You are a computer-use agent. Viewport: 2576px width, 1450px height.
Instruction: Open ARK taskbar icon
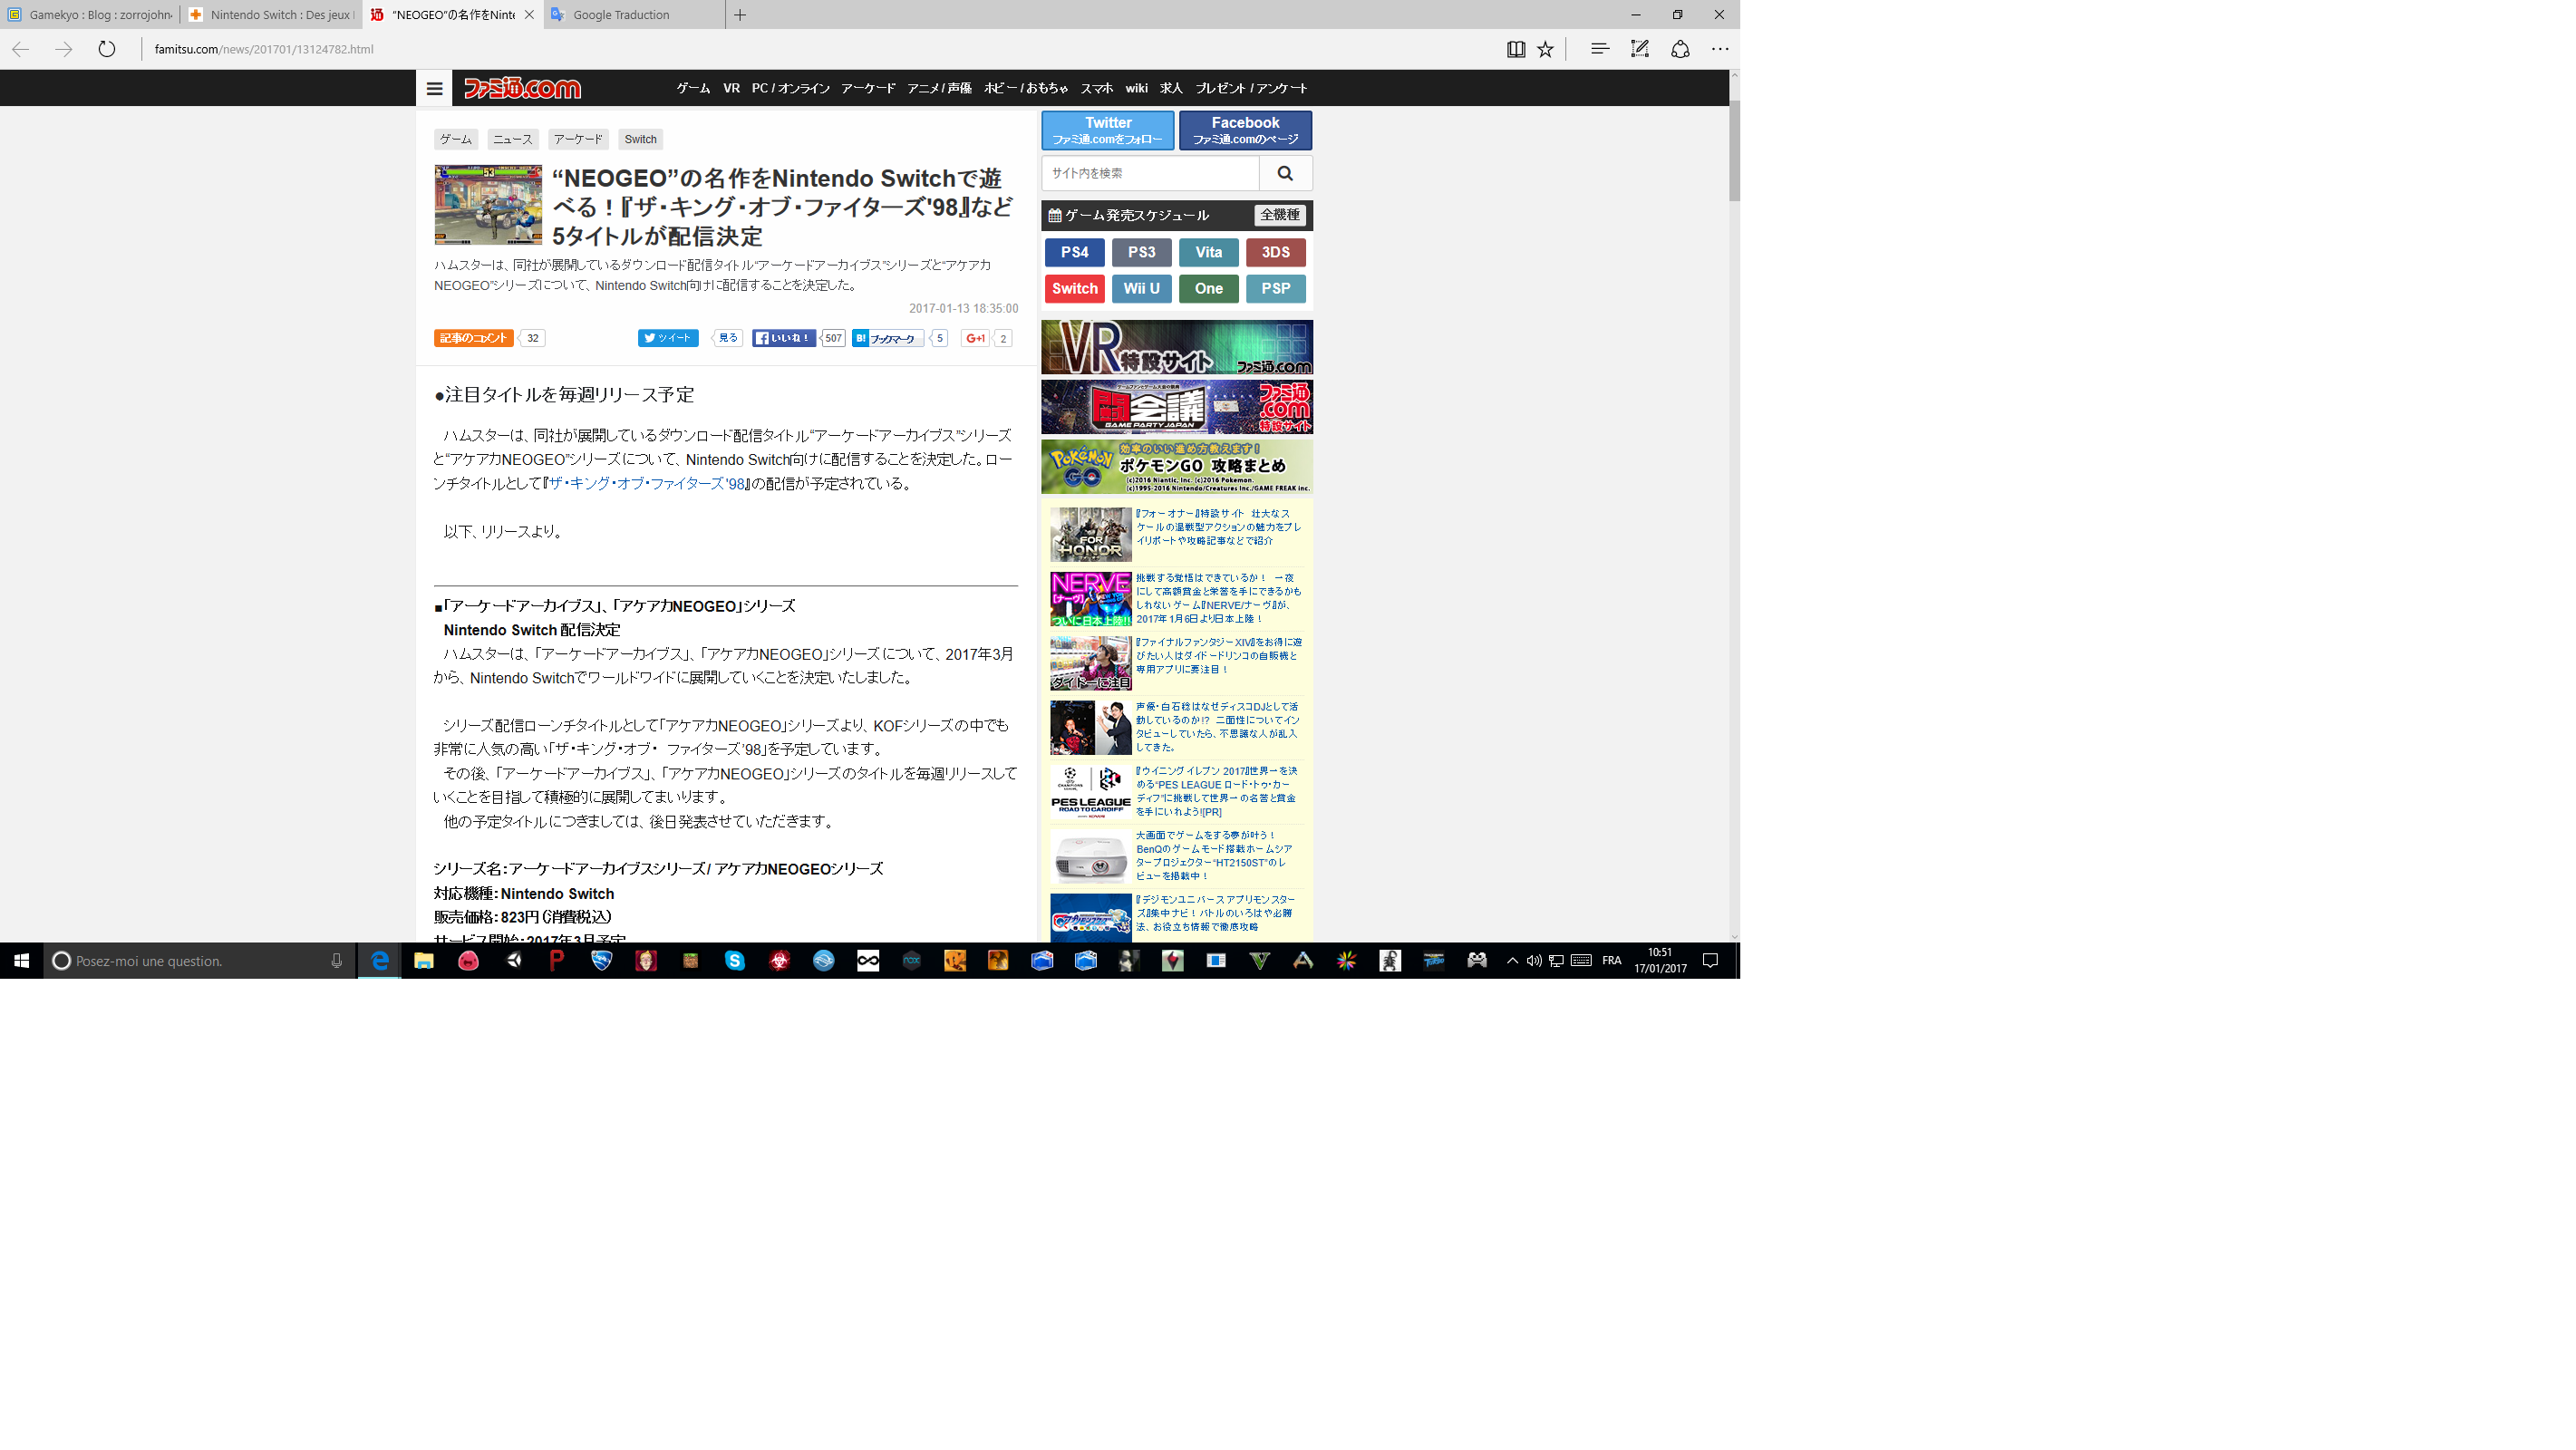click(1303, 961)
